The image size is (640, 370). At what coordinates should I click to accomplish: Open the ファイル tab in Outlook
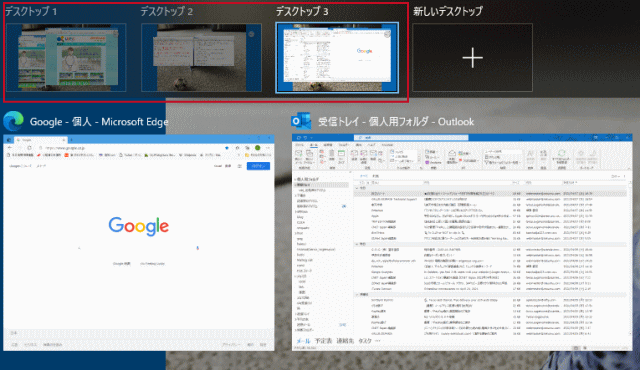pyautogui.click(x=300, y=145)
